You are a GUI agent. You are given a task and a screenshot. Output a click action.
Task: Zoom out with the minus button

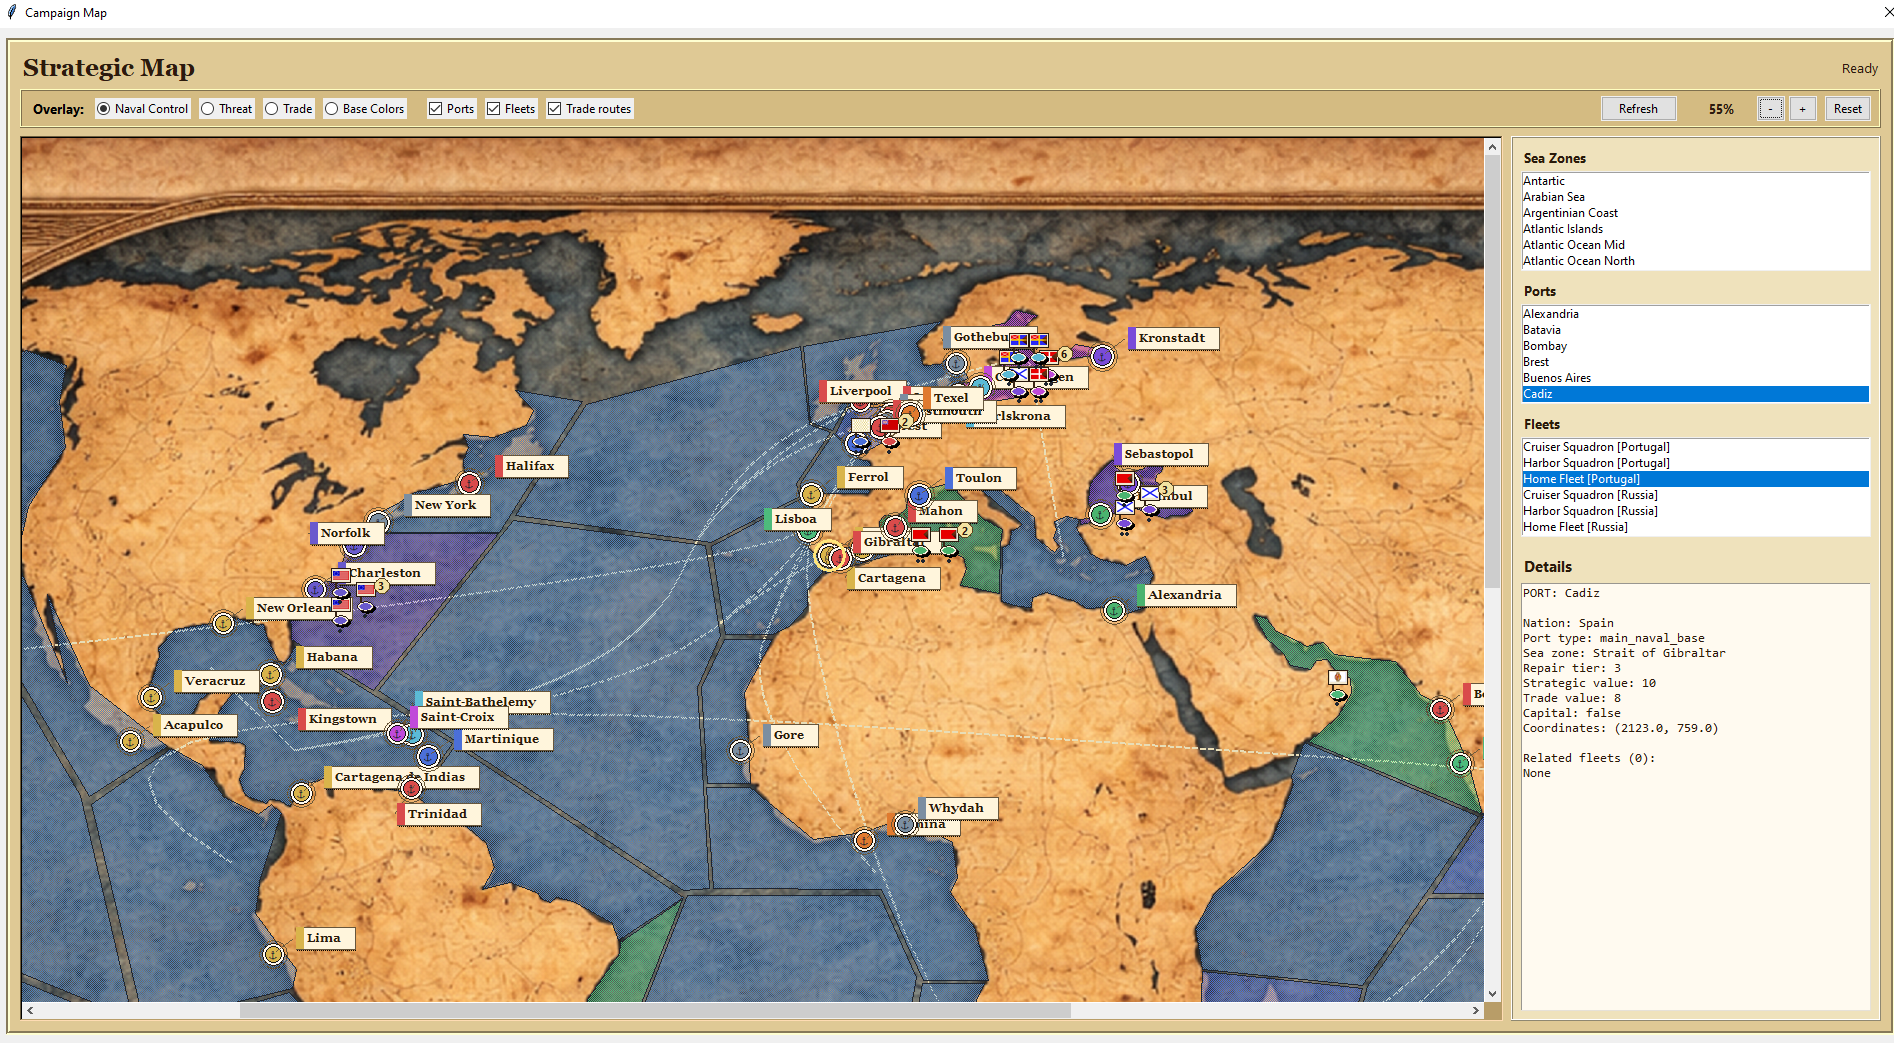pyautogui.click(x=1770, y=109)
